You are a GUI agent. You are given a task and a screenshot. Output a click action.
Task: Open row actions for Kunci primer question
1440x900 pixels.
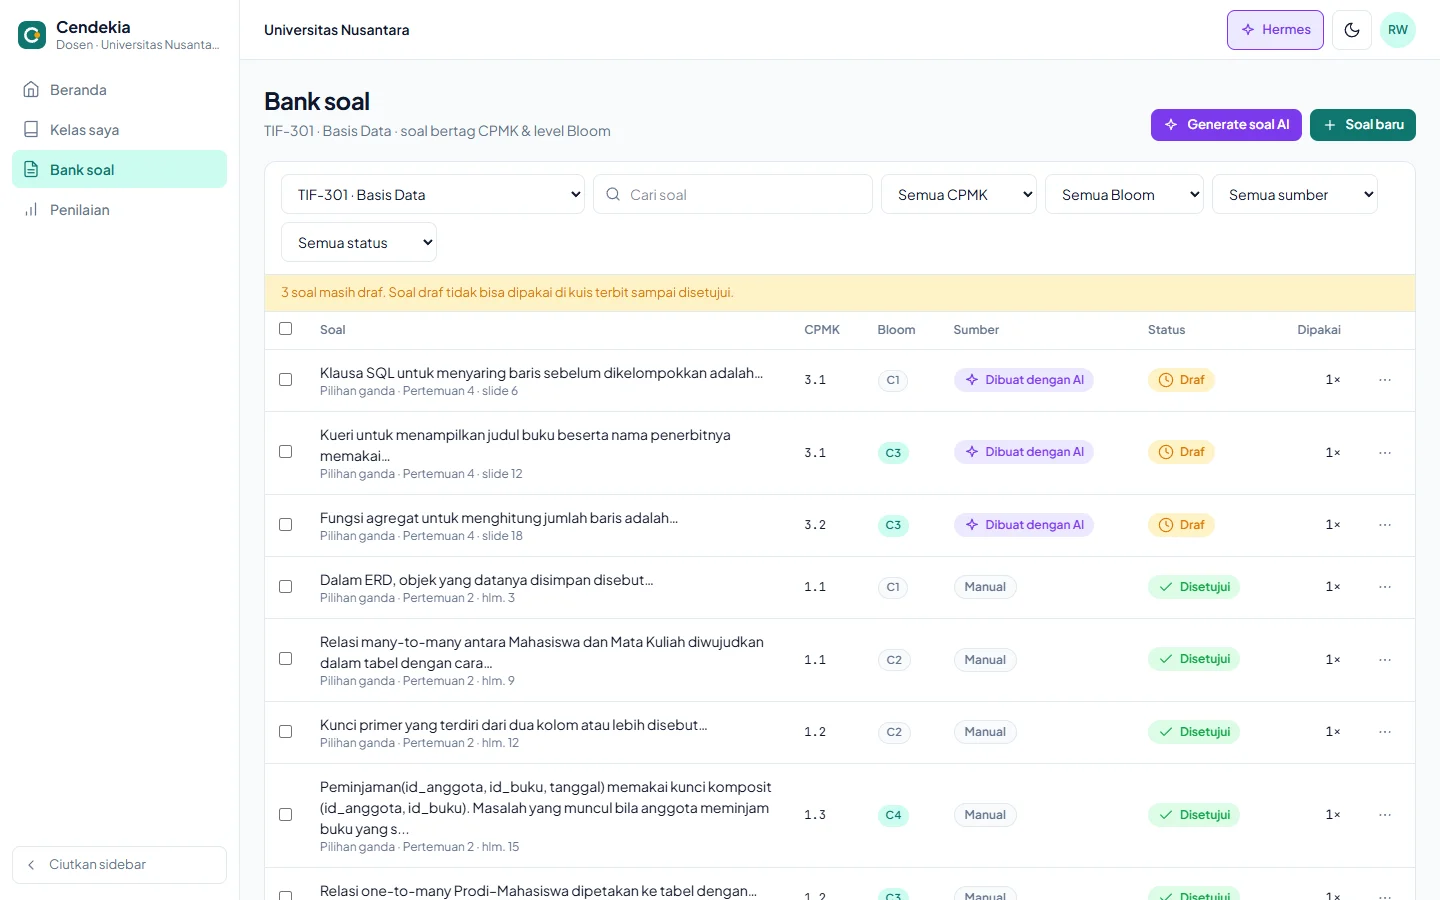click(x=1385, y=732)
